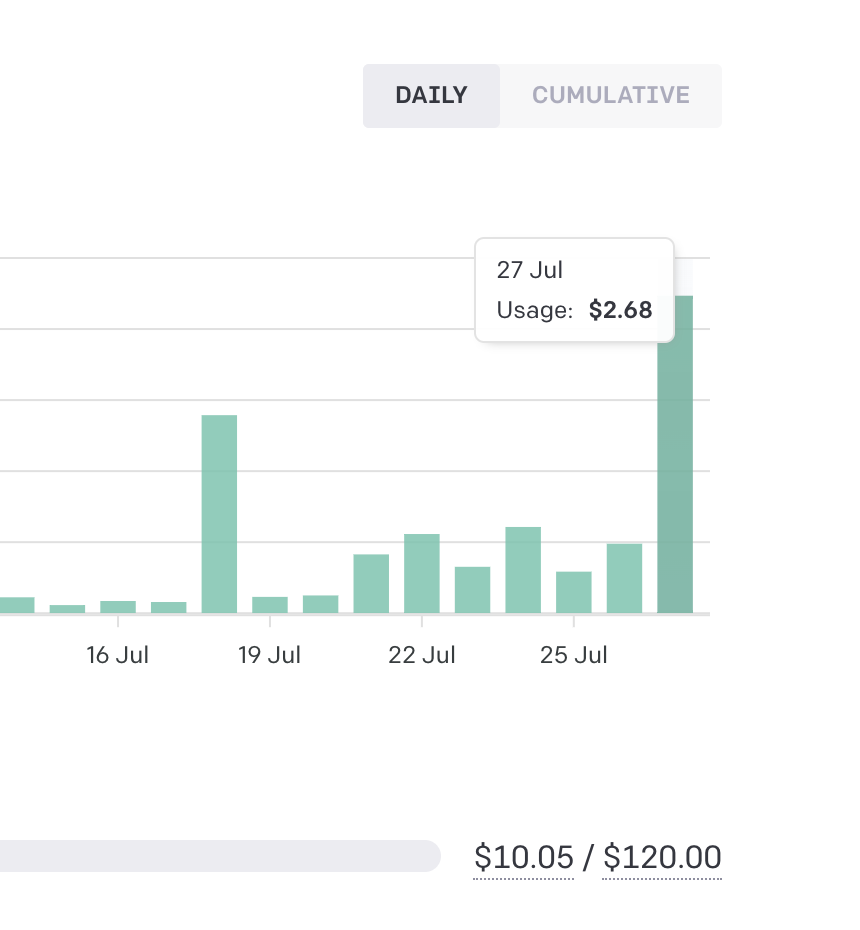
Task: Click the $120.00 usage limit amount
Action: 662,858
